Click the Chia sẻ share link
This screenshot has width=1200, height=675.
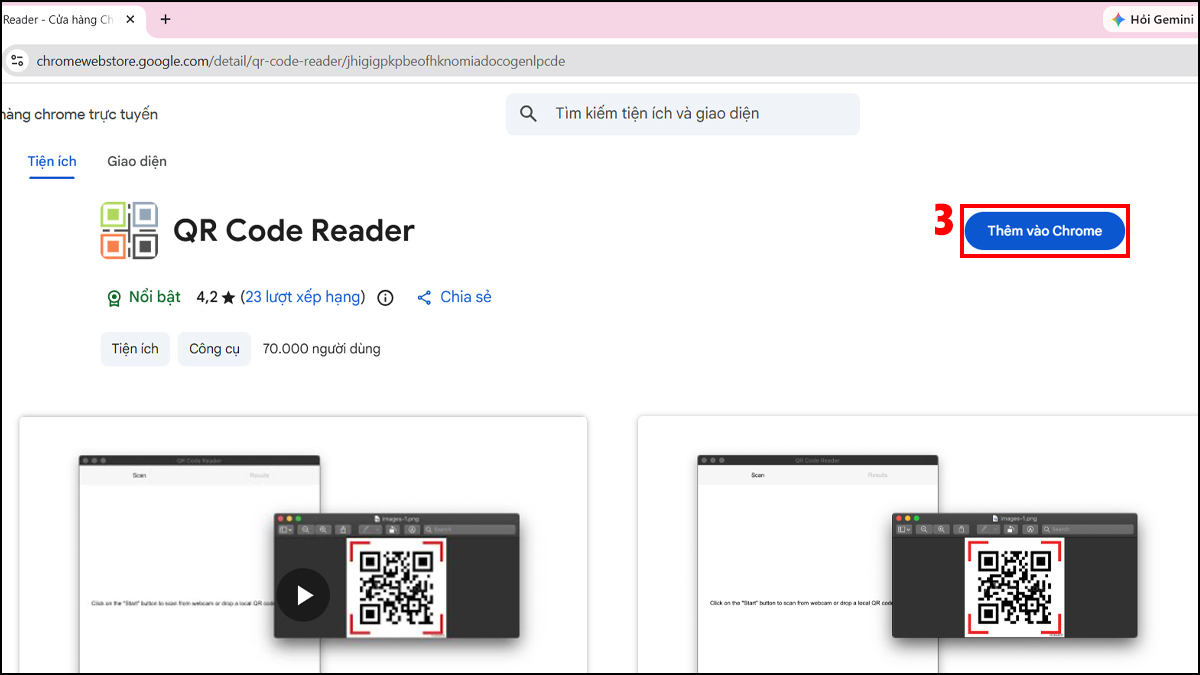pos(454,297)
